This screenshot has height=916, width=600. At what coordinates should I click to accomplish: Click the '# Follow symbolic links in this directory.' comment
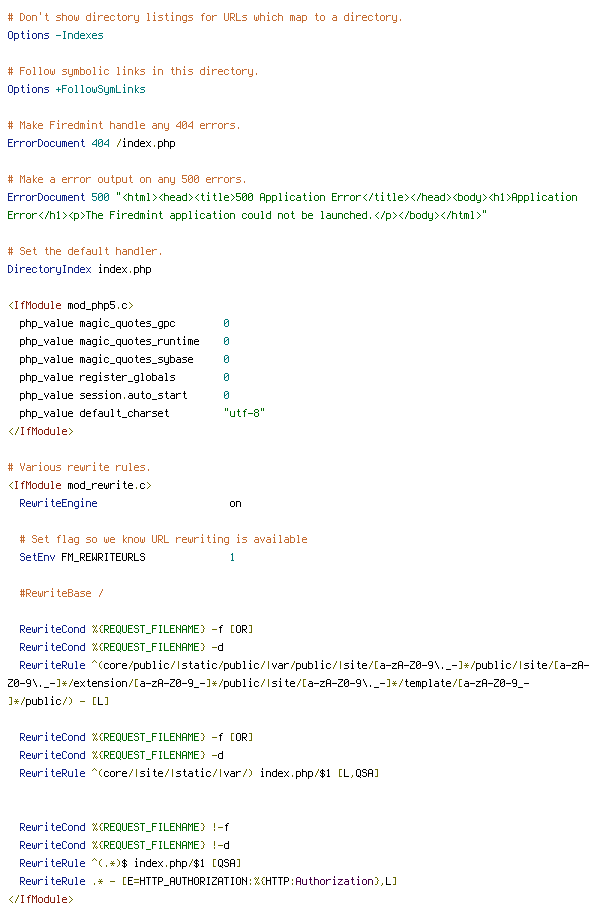coord(133,71)
